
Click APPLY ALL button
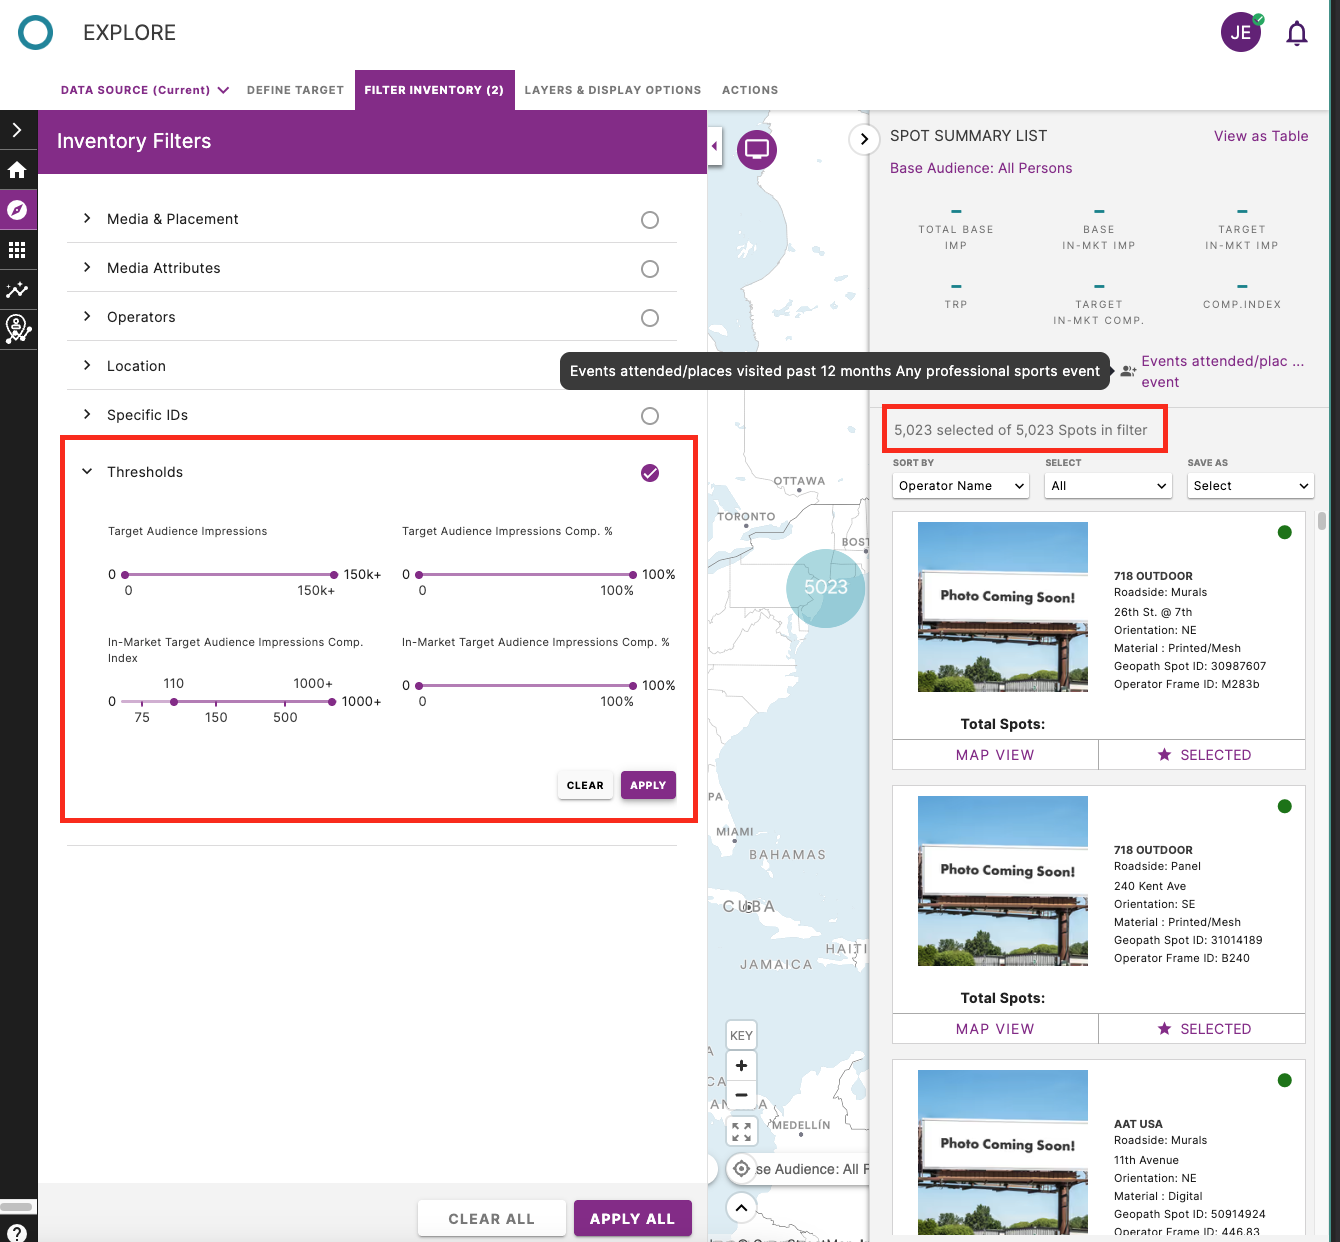(x=632, y=1218)
